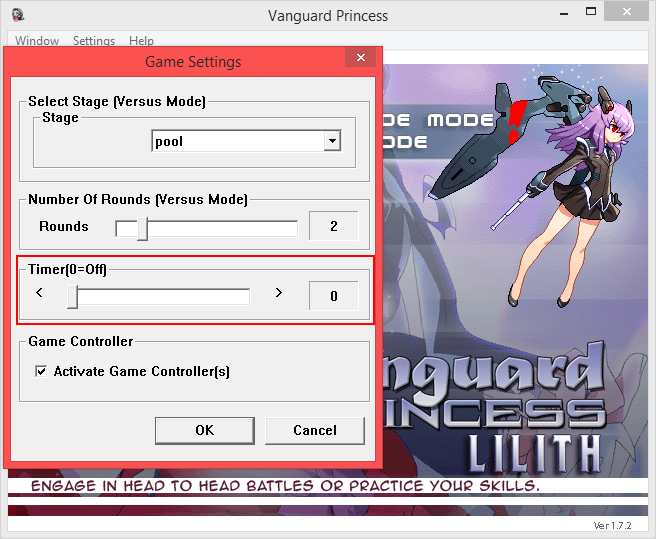The height and width of the screenshot is (539, 656).
Task: Click the Vanguard Princess app icon in title bar
Action: pos(18,15)
